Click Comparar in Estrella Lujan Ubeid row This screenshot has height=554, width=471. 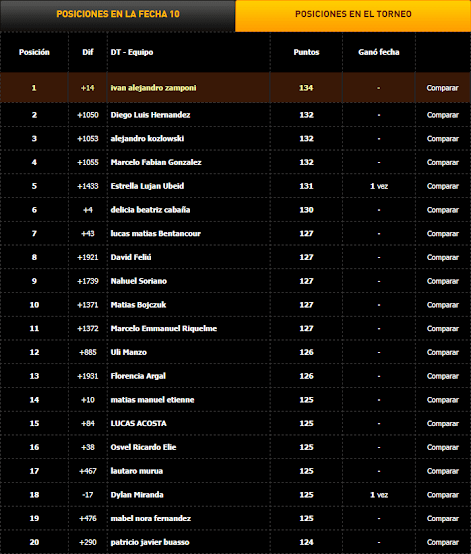pyautogui.click(x=442, y=186)
